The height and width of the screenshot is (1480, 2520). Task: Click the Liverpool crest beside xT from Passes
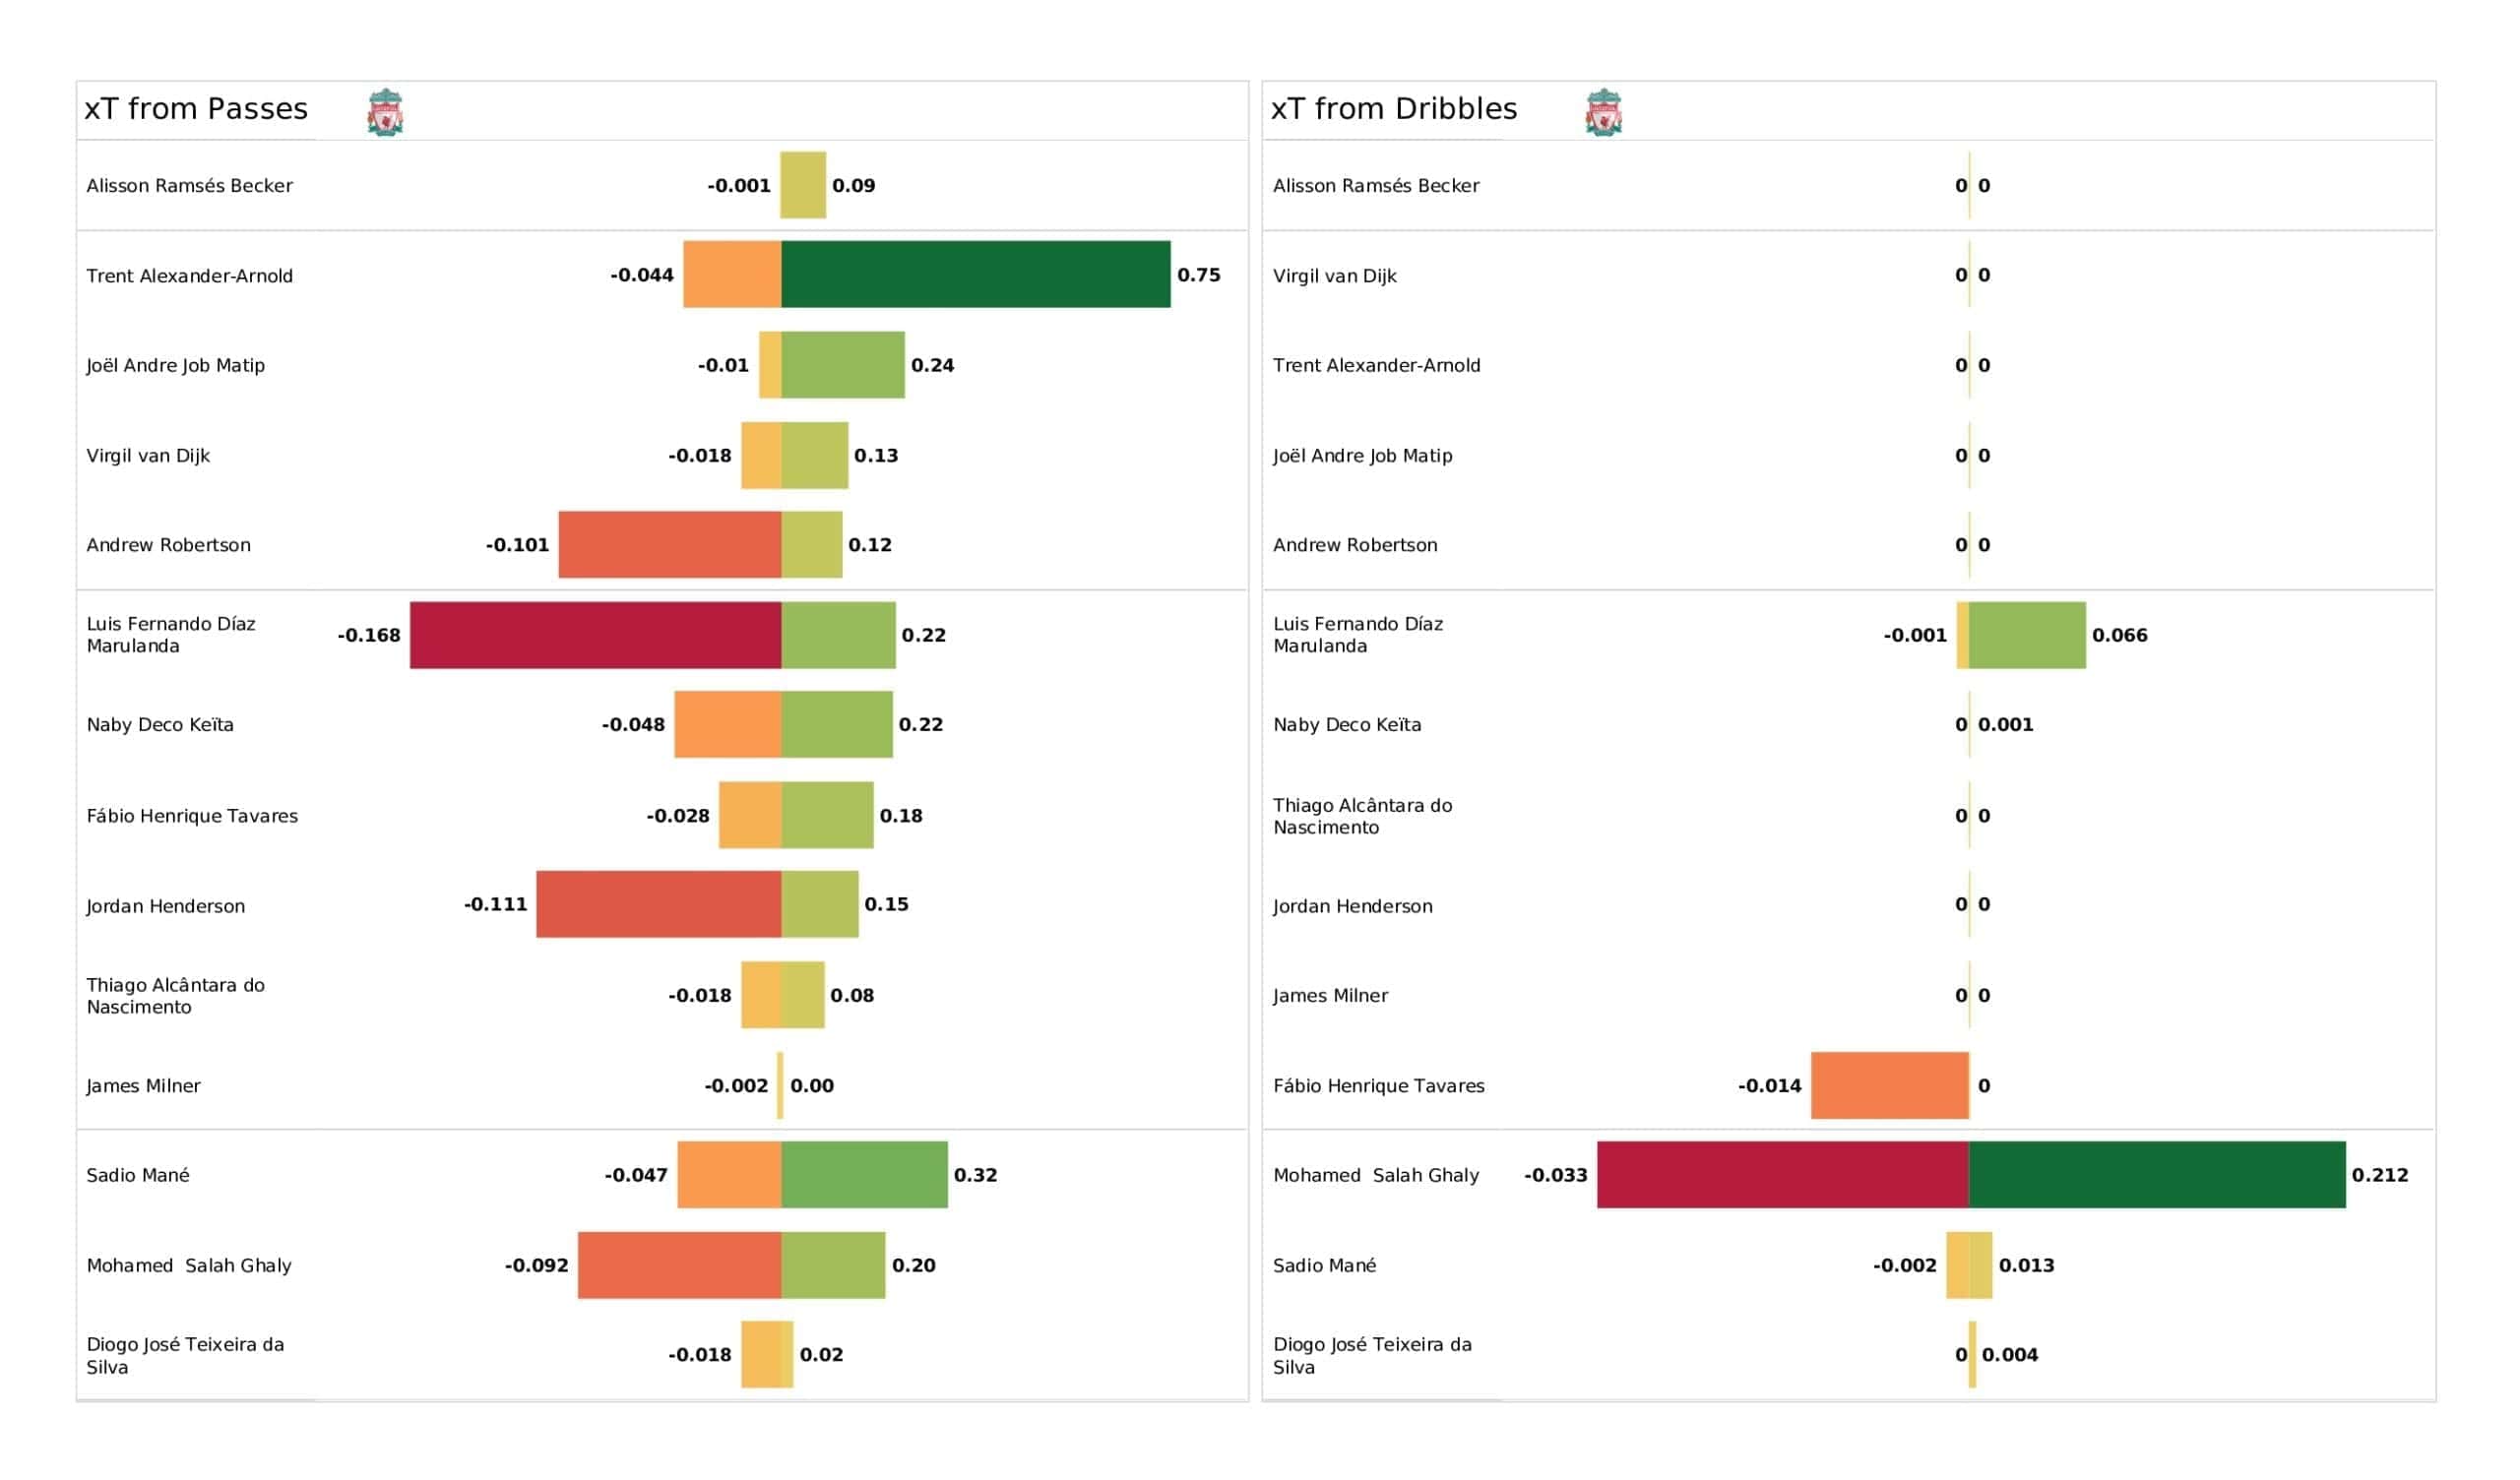click(x=385, y=112)
